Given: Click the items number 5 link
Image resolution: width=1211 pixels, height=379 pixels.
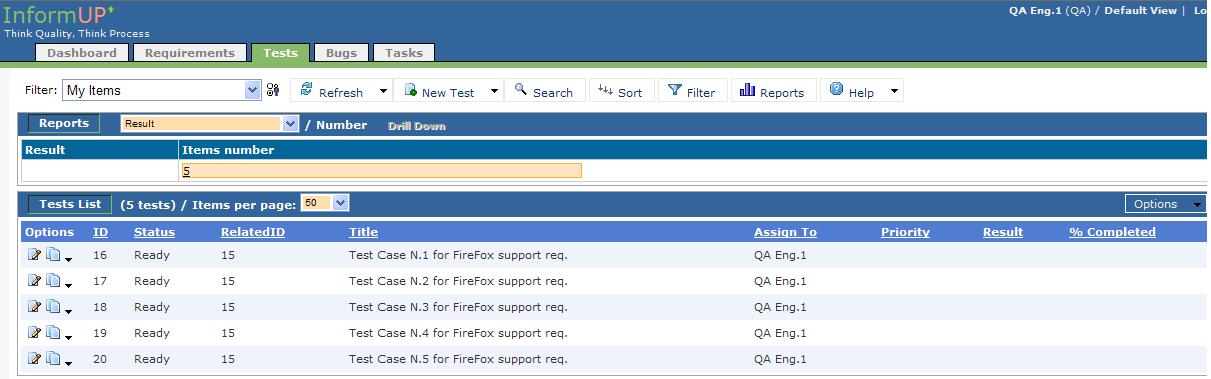Looking at the screenshot, I should pos(186,171).
